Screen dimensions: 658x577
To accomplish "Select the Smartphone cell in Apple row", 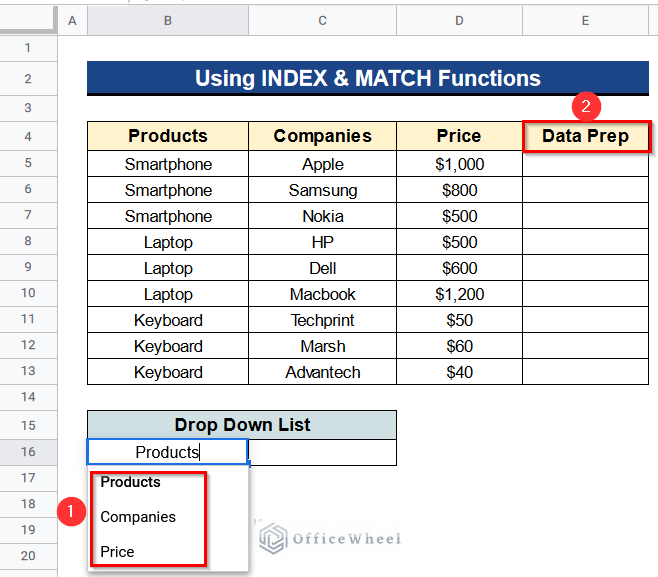I will point(168,164).
